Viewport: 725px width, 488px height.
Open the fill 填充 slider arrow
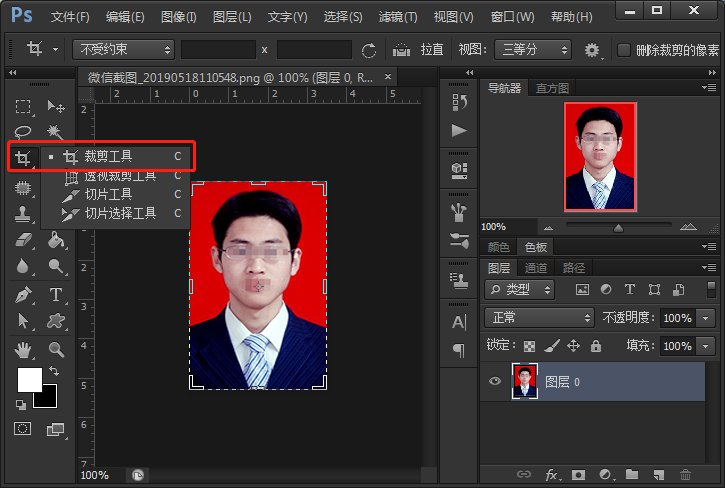pos(706,346)
